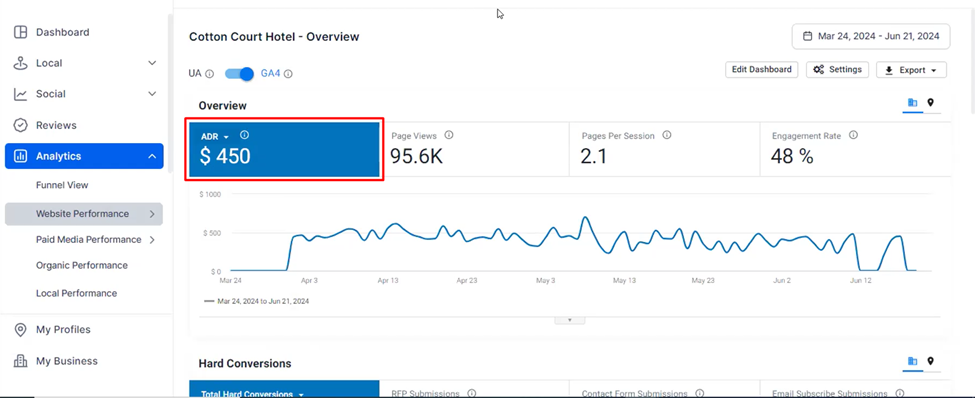Select the Pages Per Session card
This screenshot has width=975, height=398.
(x=664, y=149)
